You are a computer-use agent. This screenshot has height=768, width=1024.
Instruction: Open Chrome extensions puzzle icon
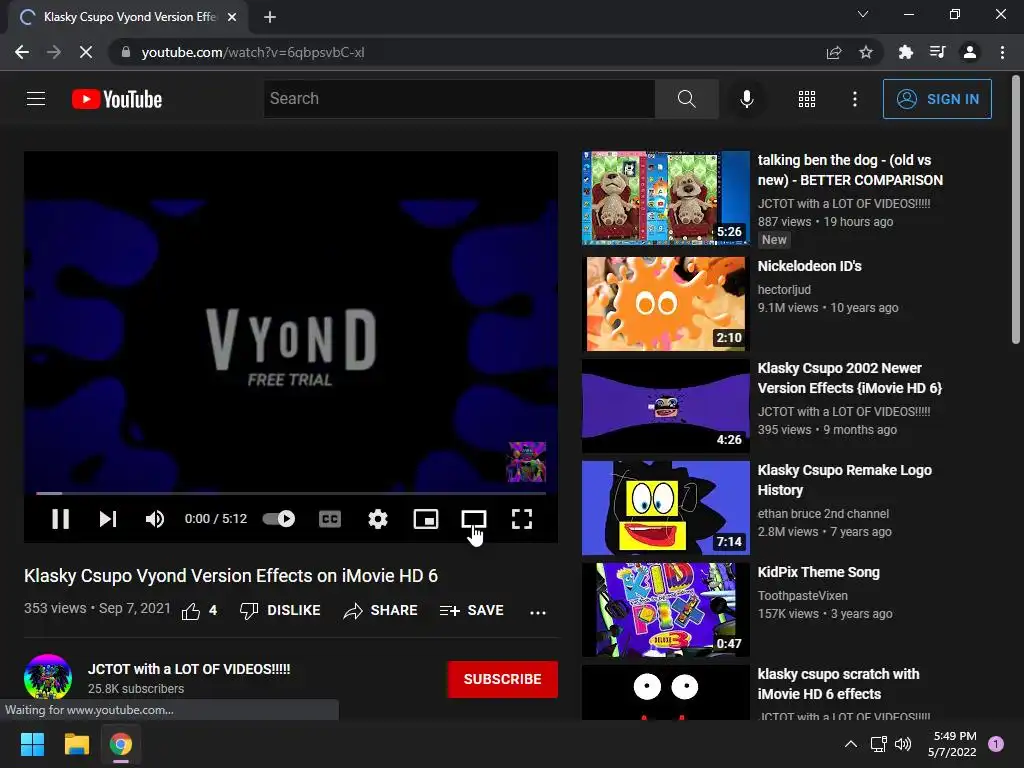tap(905, 52)
